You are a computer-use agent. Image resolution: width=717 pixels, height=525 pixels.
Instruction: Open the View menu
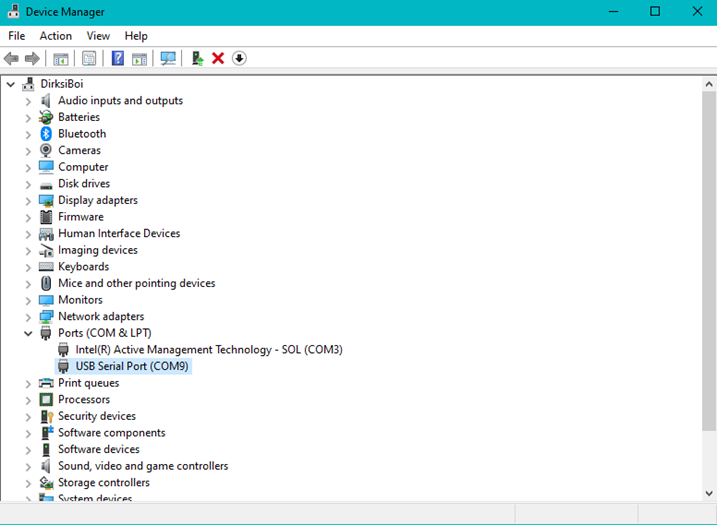98,36
